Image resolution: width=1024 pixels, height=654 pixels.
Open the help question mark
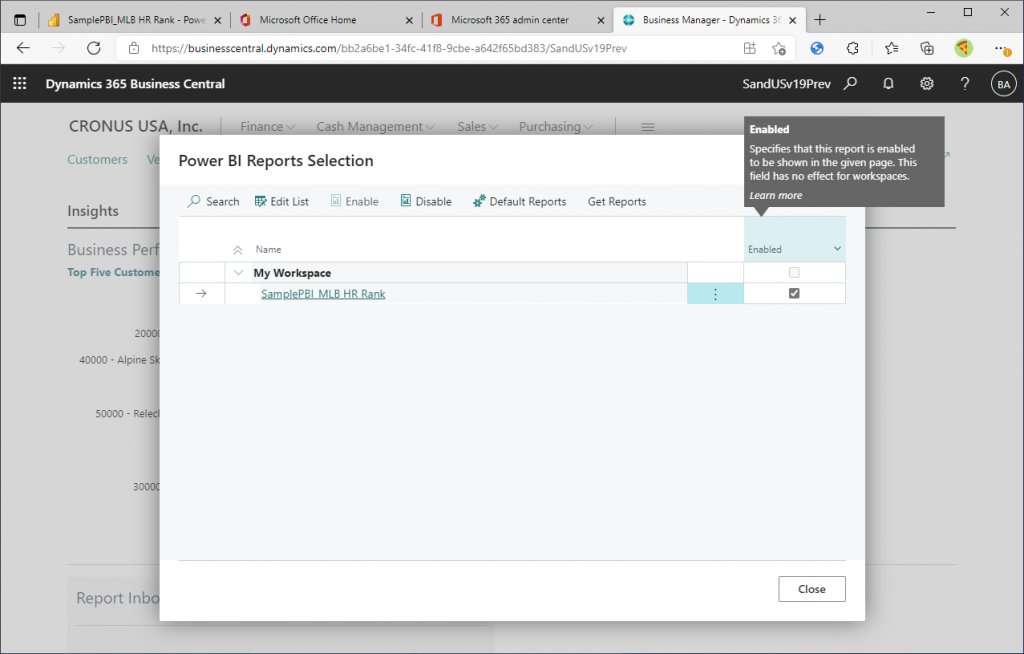(x=965, y=84)
